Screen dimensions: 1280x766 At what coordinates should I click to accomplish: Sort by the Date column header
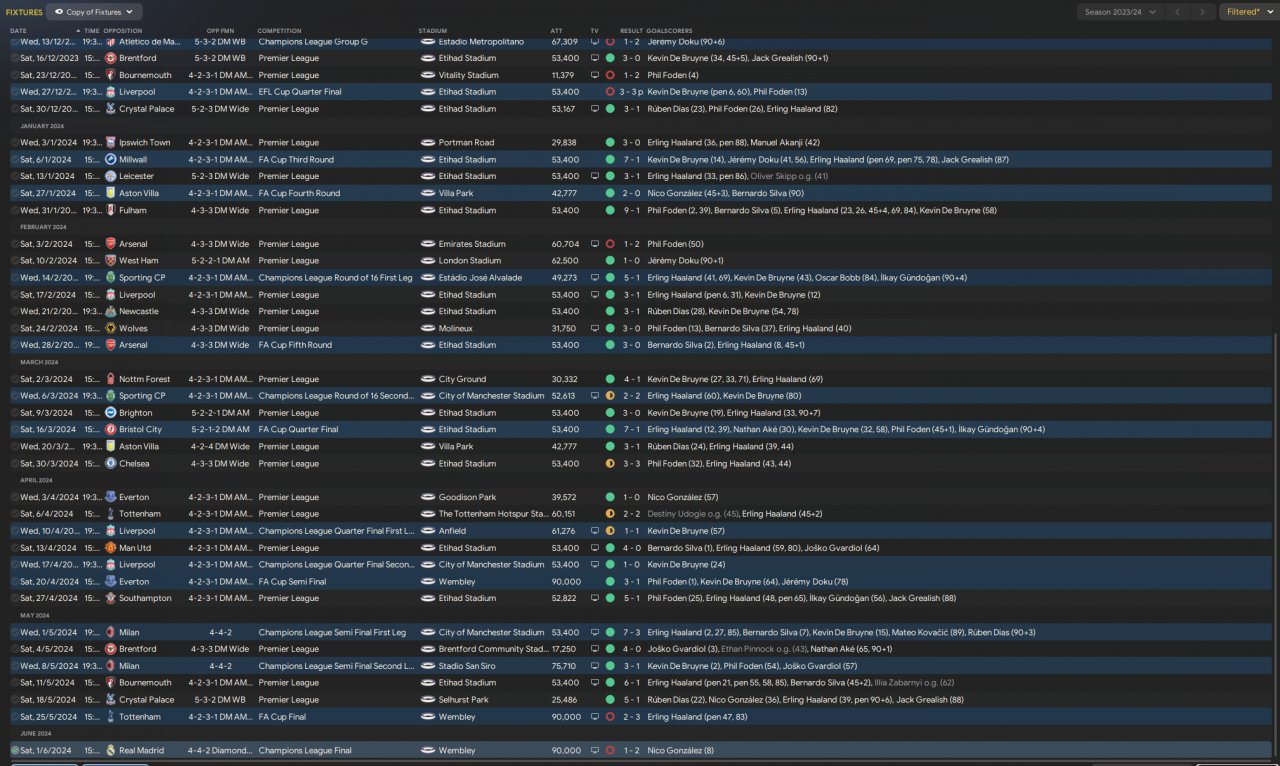18,31
